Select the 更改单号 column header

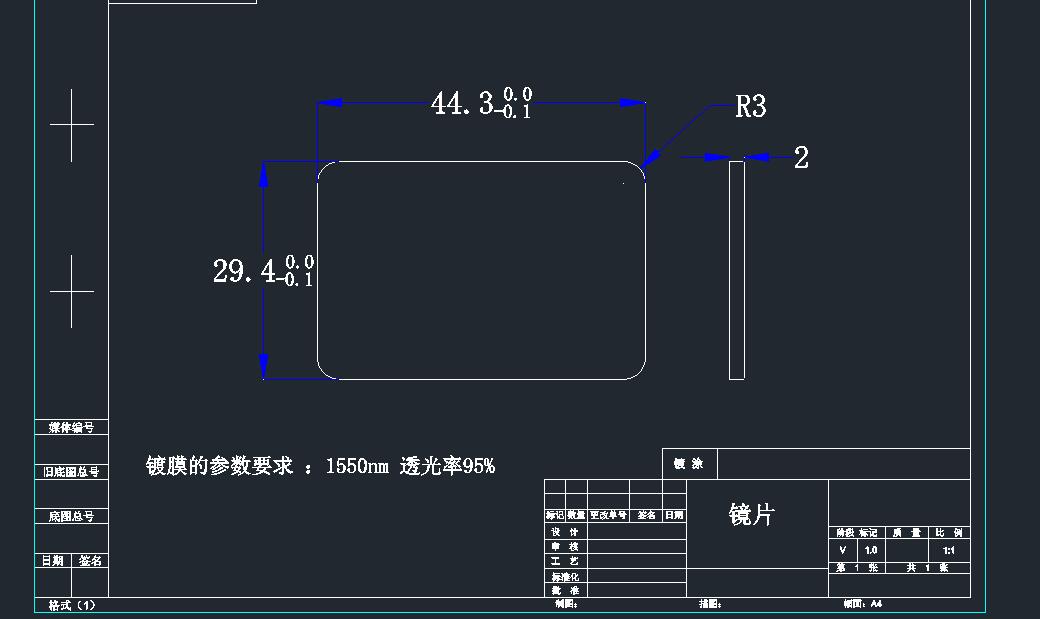[x=608, y=515]
